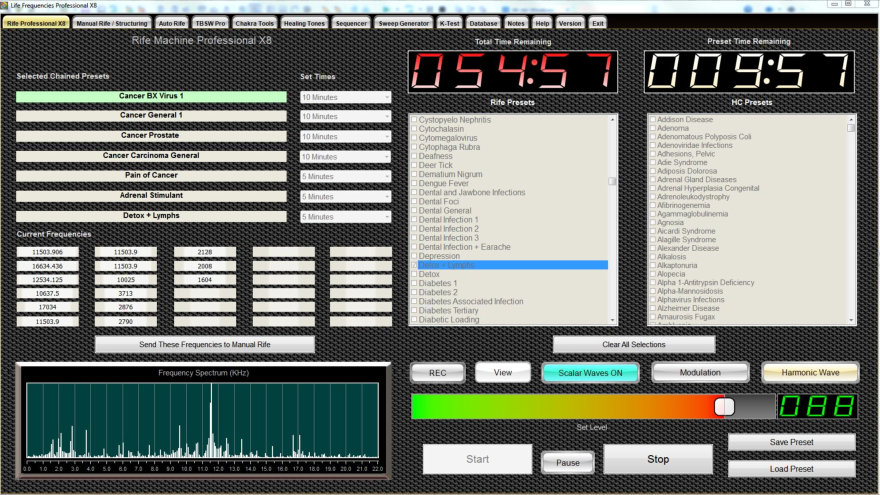Screen dimensions: 880x495
Task: Click the first Current Frequencies field 11503.906
Action: click(48, 252)
